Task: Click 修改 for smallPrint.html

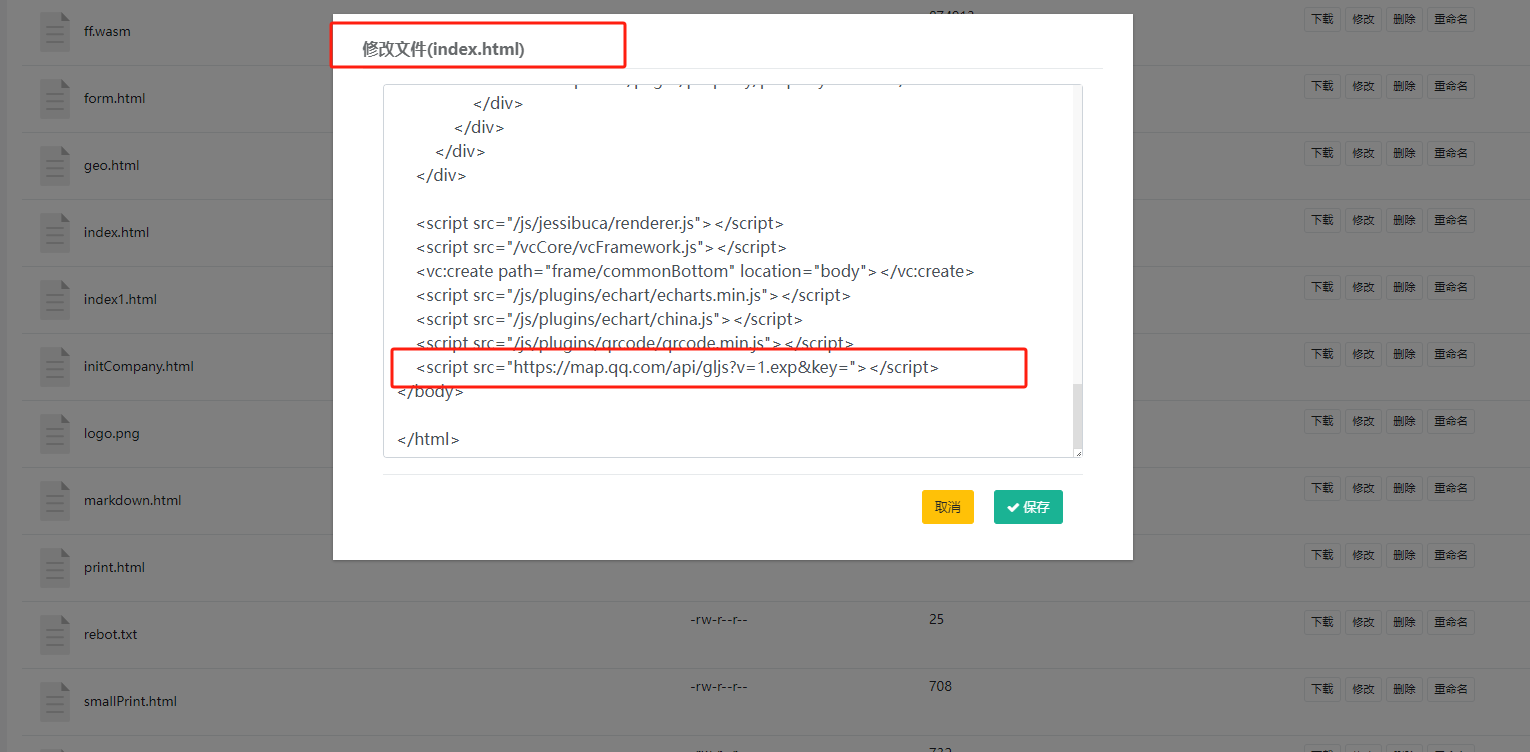Action: pyautogui.click(x=1363, y=689)
